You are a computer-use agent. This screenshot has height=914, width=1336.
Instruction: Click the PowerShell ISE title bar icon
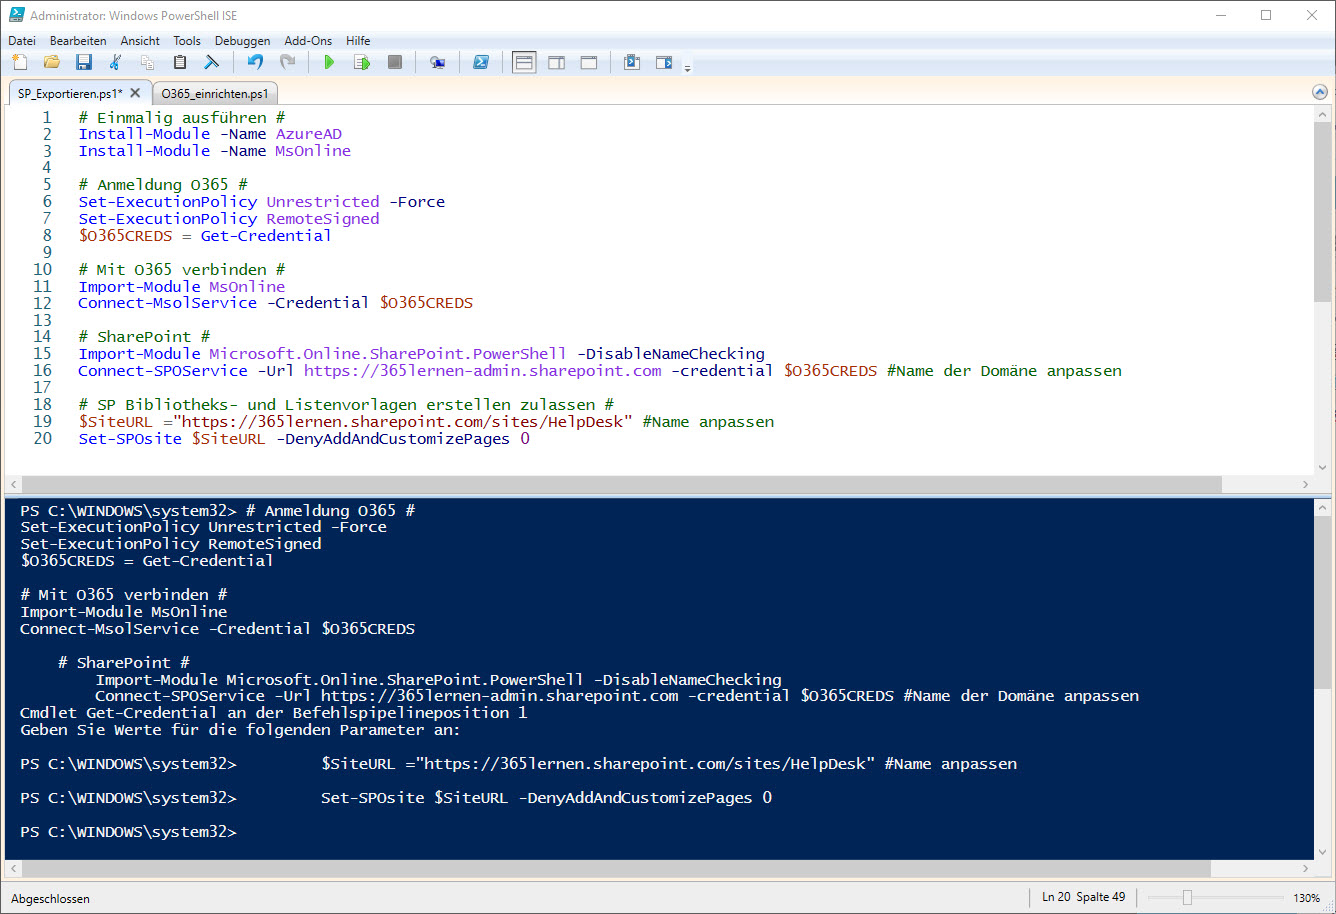pyautogui.click(x=17, y=15)
